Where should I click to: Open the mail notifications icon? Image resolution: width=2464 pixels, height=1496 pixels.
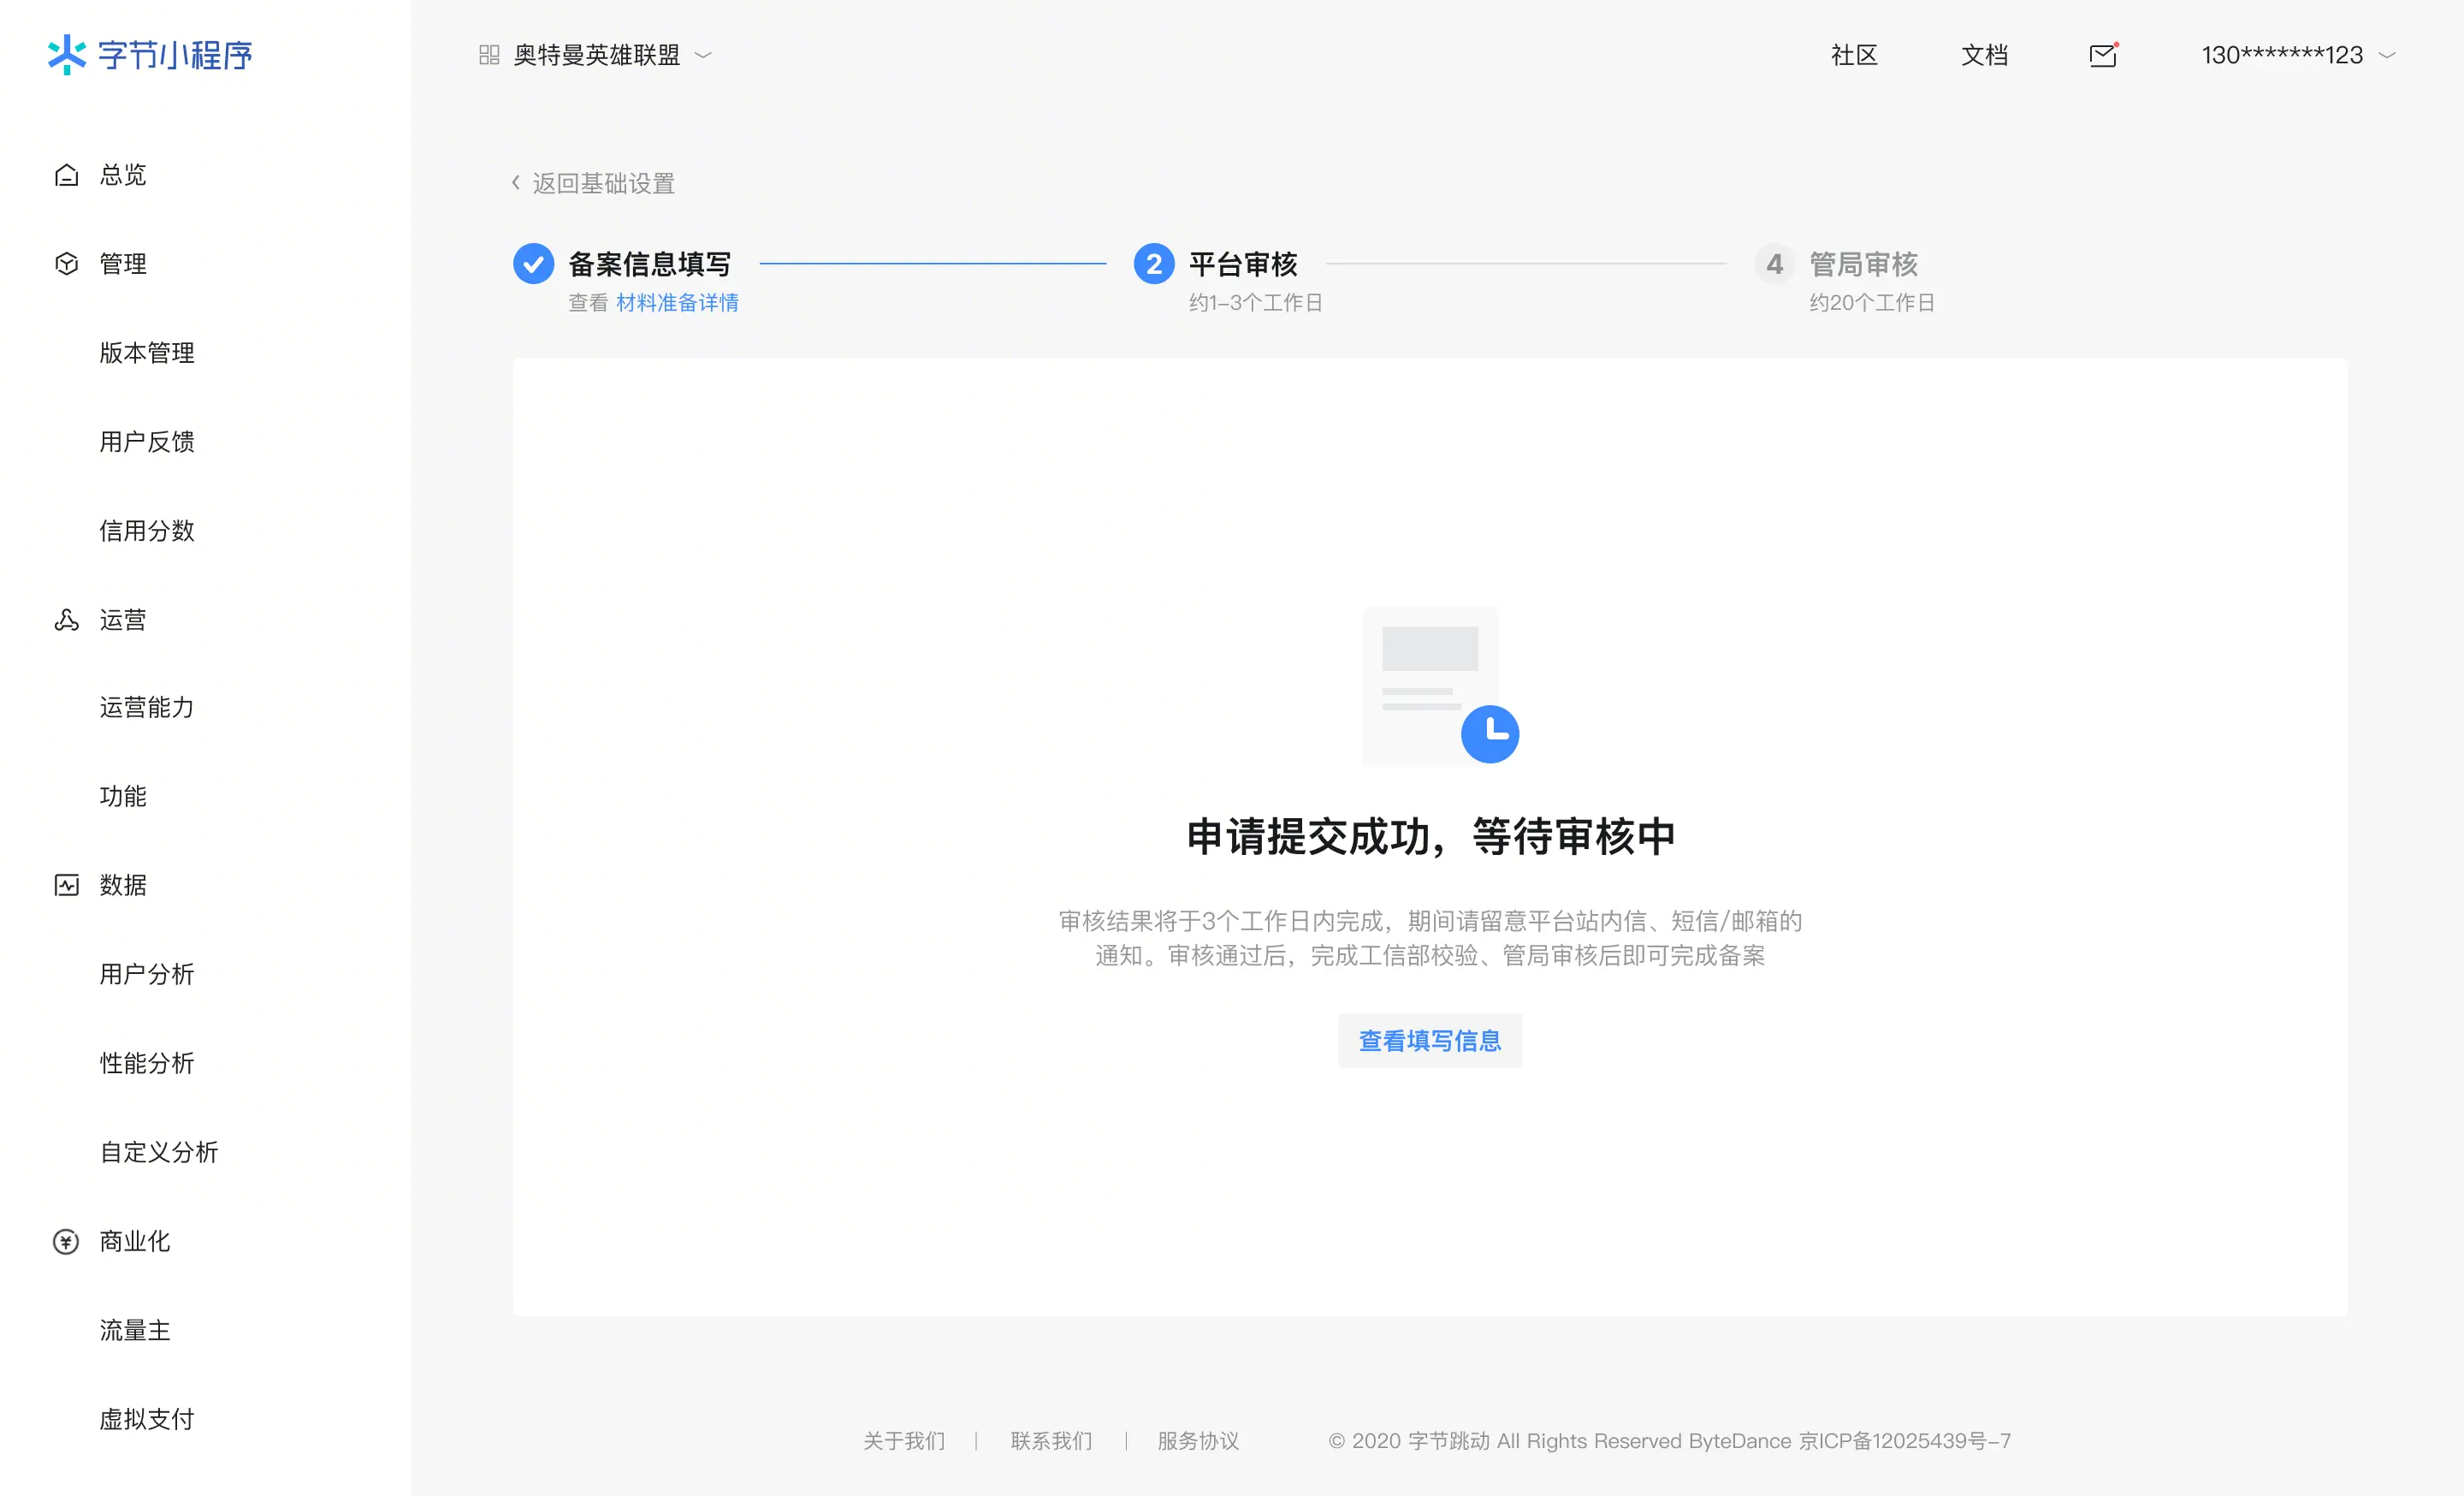(2103, 55)
